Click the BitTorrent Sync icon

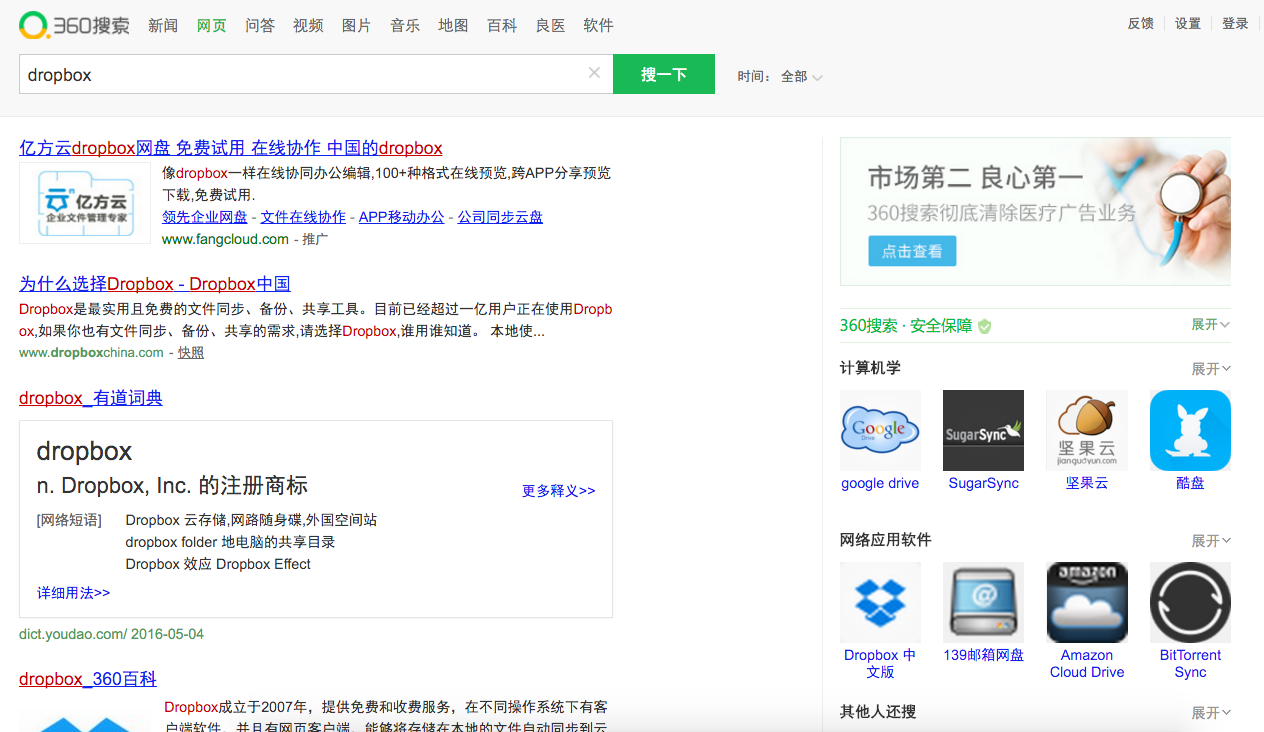click(1190, 602)
